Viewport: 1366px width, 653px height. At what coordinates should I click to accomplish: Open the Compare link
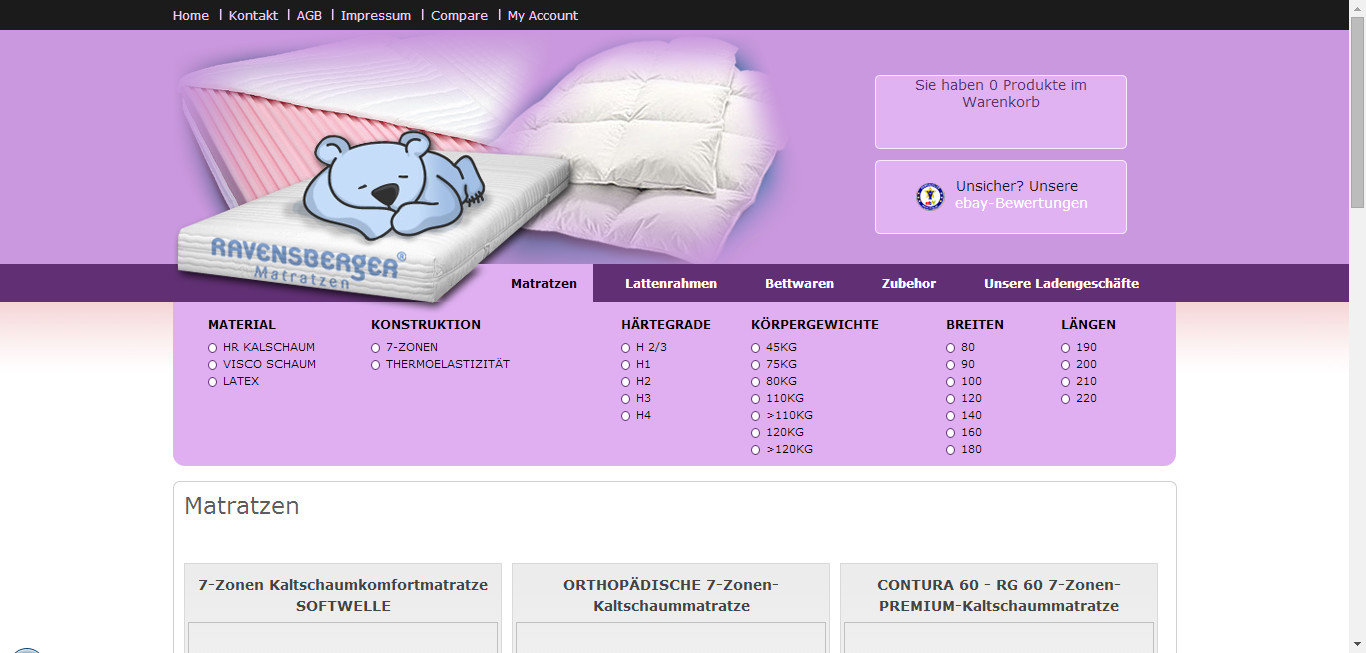coord(459,15)
